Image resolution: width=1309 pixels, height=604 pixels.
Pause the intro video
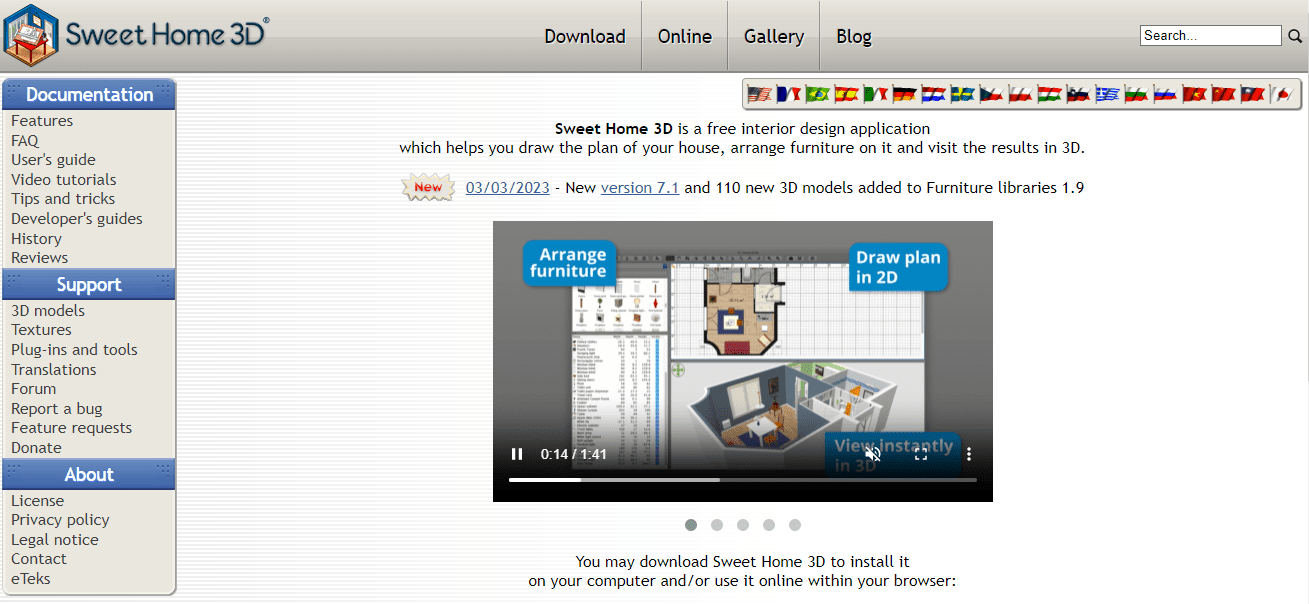click(517, 454)
